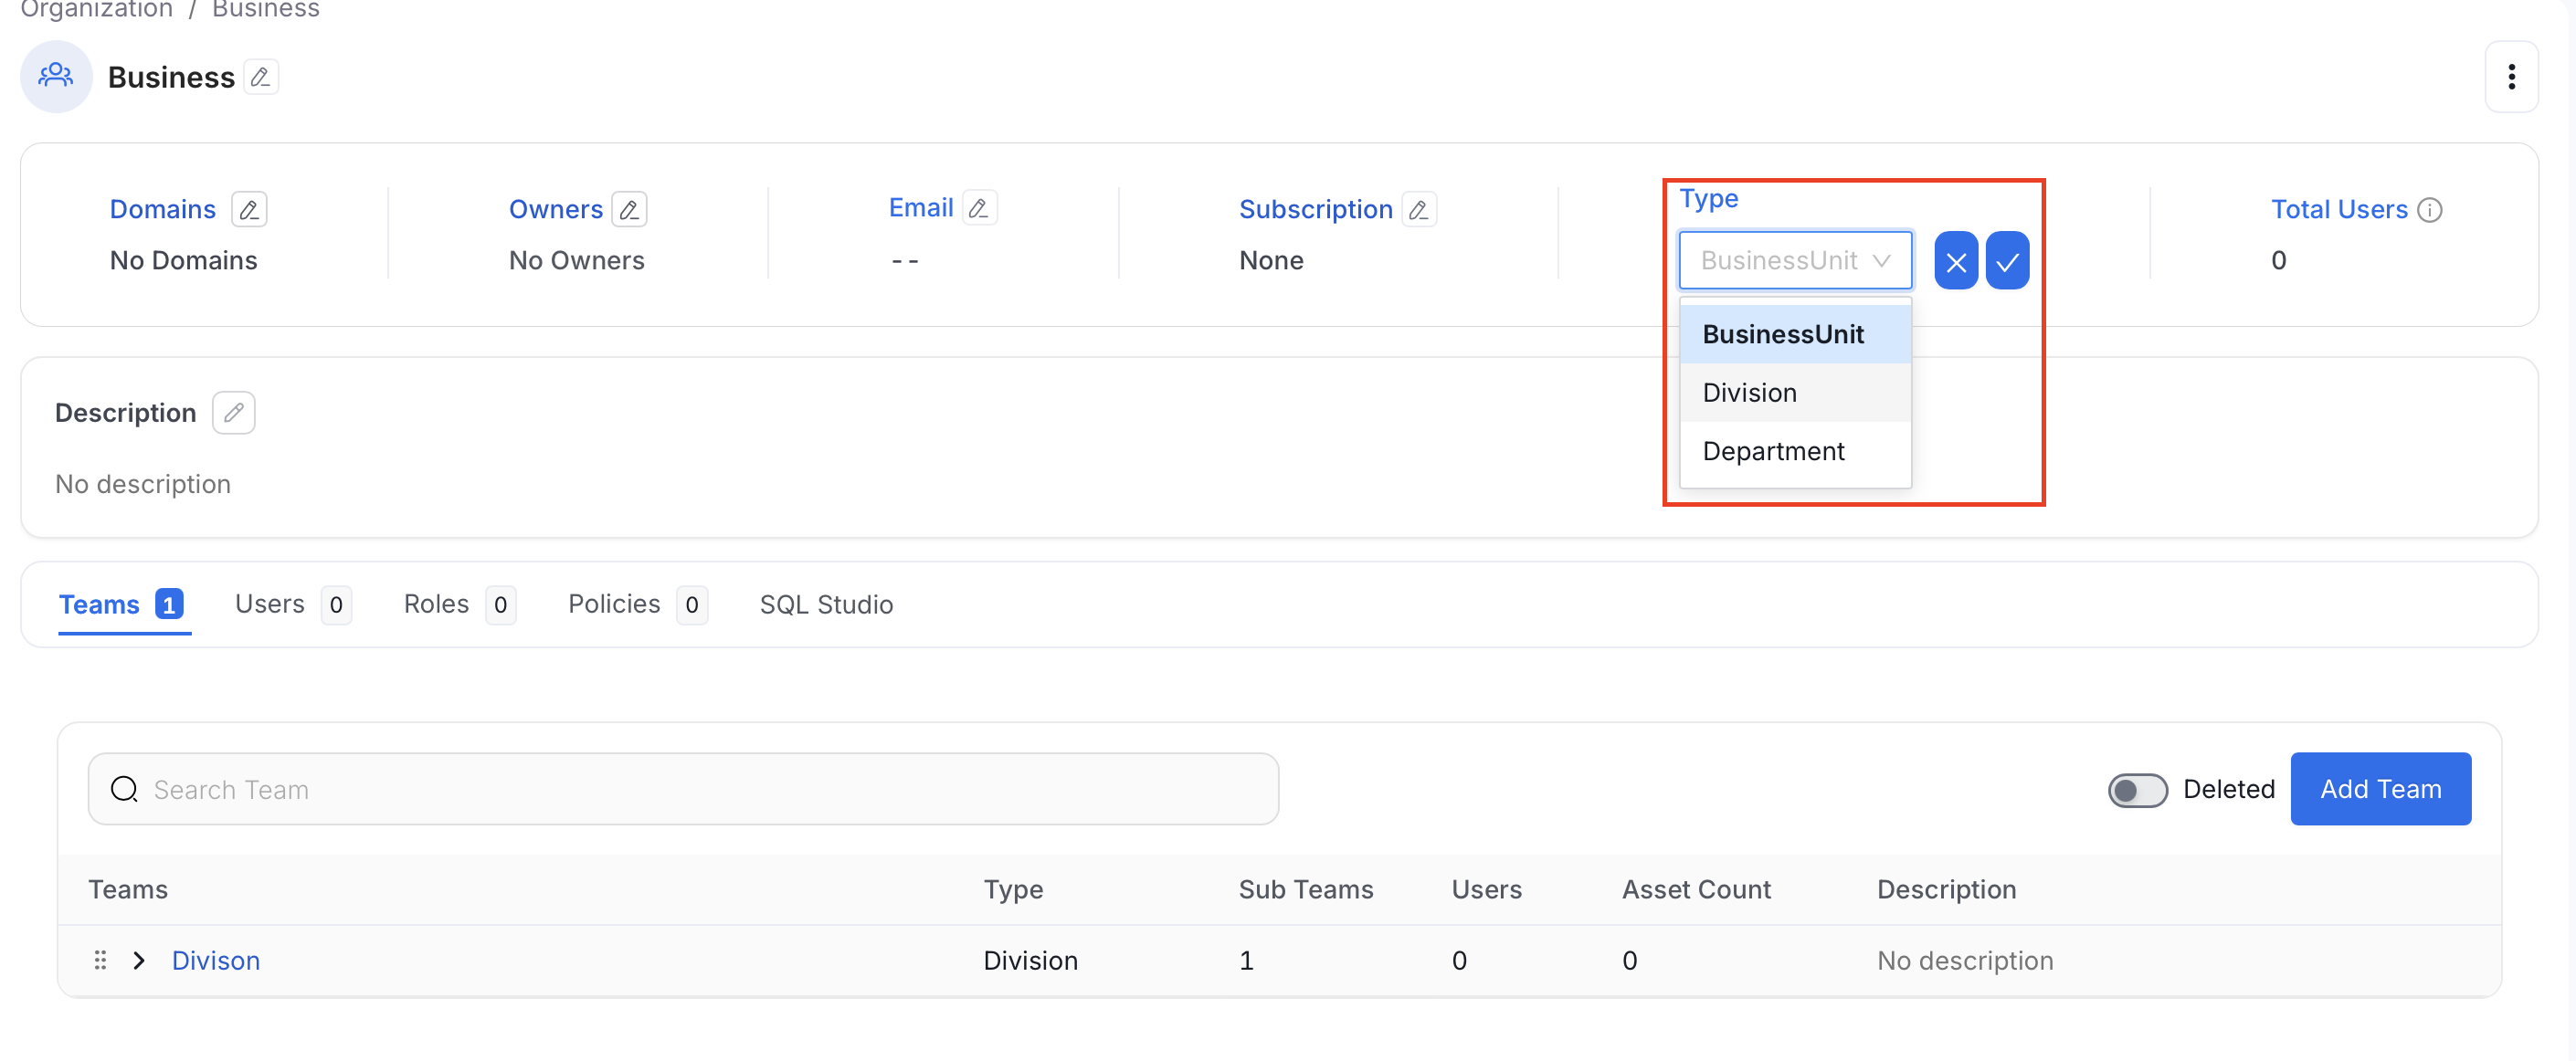Open the SQL Studio tab
The height and width of the screenshot is (1061, 2576).
pos(826,605)
